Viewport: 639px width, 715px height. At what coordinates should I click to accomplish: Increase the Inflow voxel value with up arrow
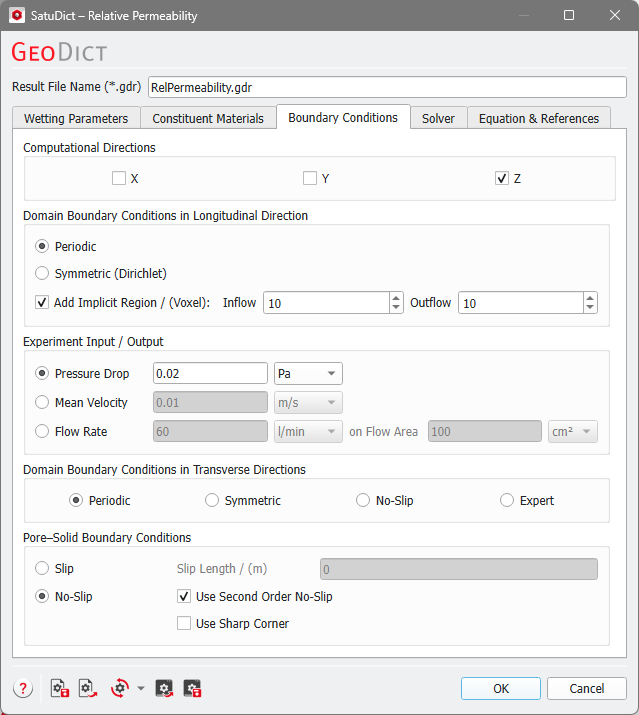[396, 297]
